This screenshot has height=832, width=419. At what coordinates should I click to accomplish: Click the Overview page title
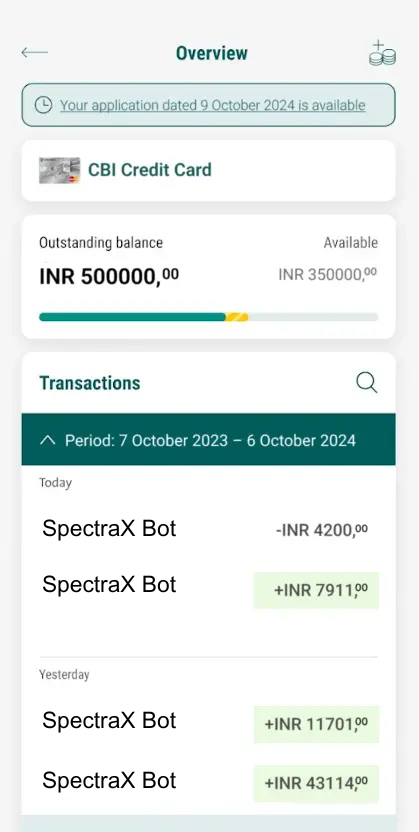pyautogui.click(x=212, y=53)
